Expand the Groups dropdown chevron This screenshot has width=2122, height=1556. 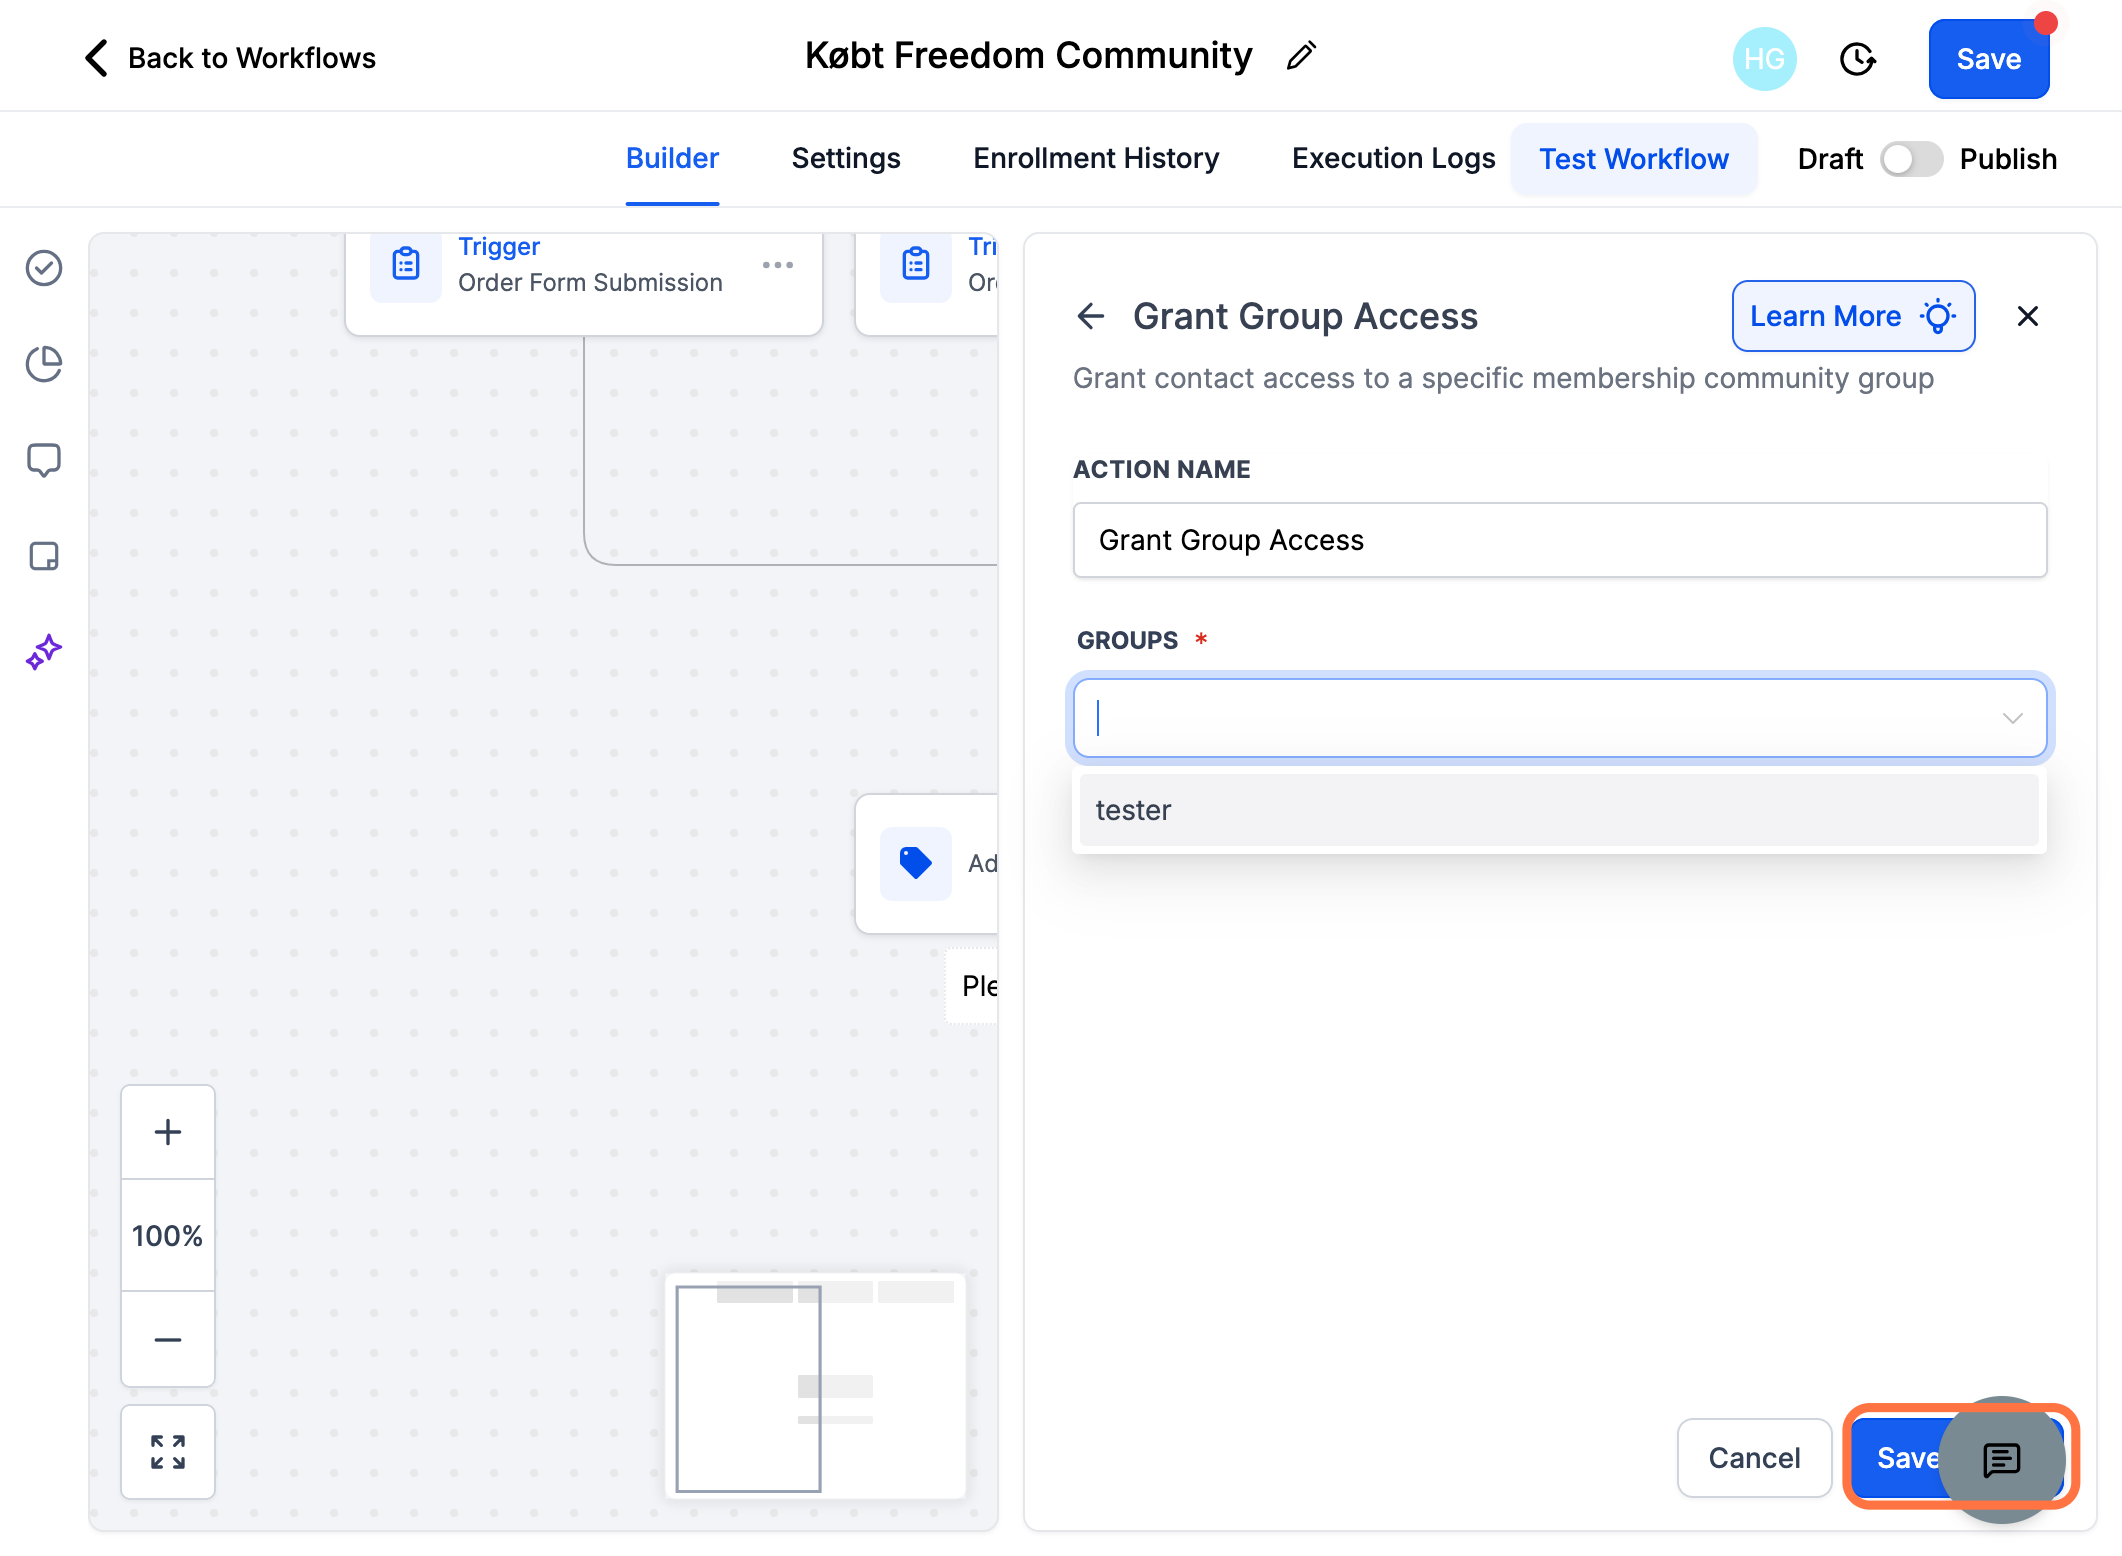(x=2012, y=718)
